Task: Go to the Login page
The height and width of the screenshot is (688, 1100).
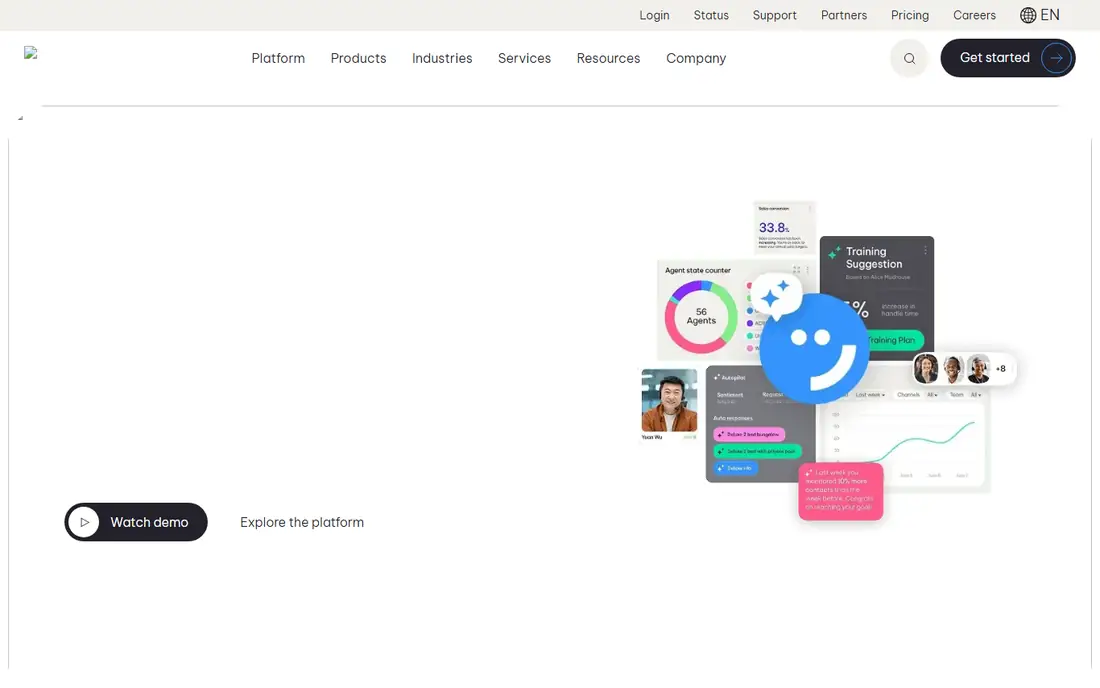Action: (x=655, y=15)
